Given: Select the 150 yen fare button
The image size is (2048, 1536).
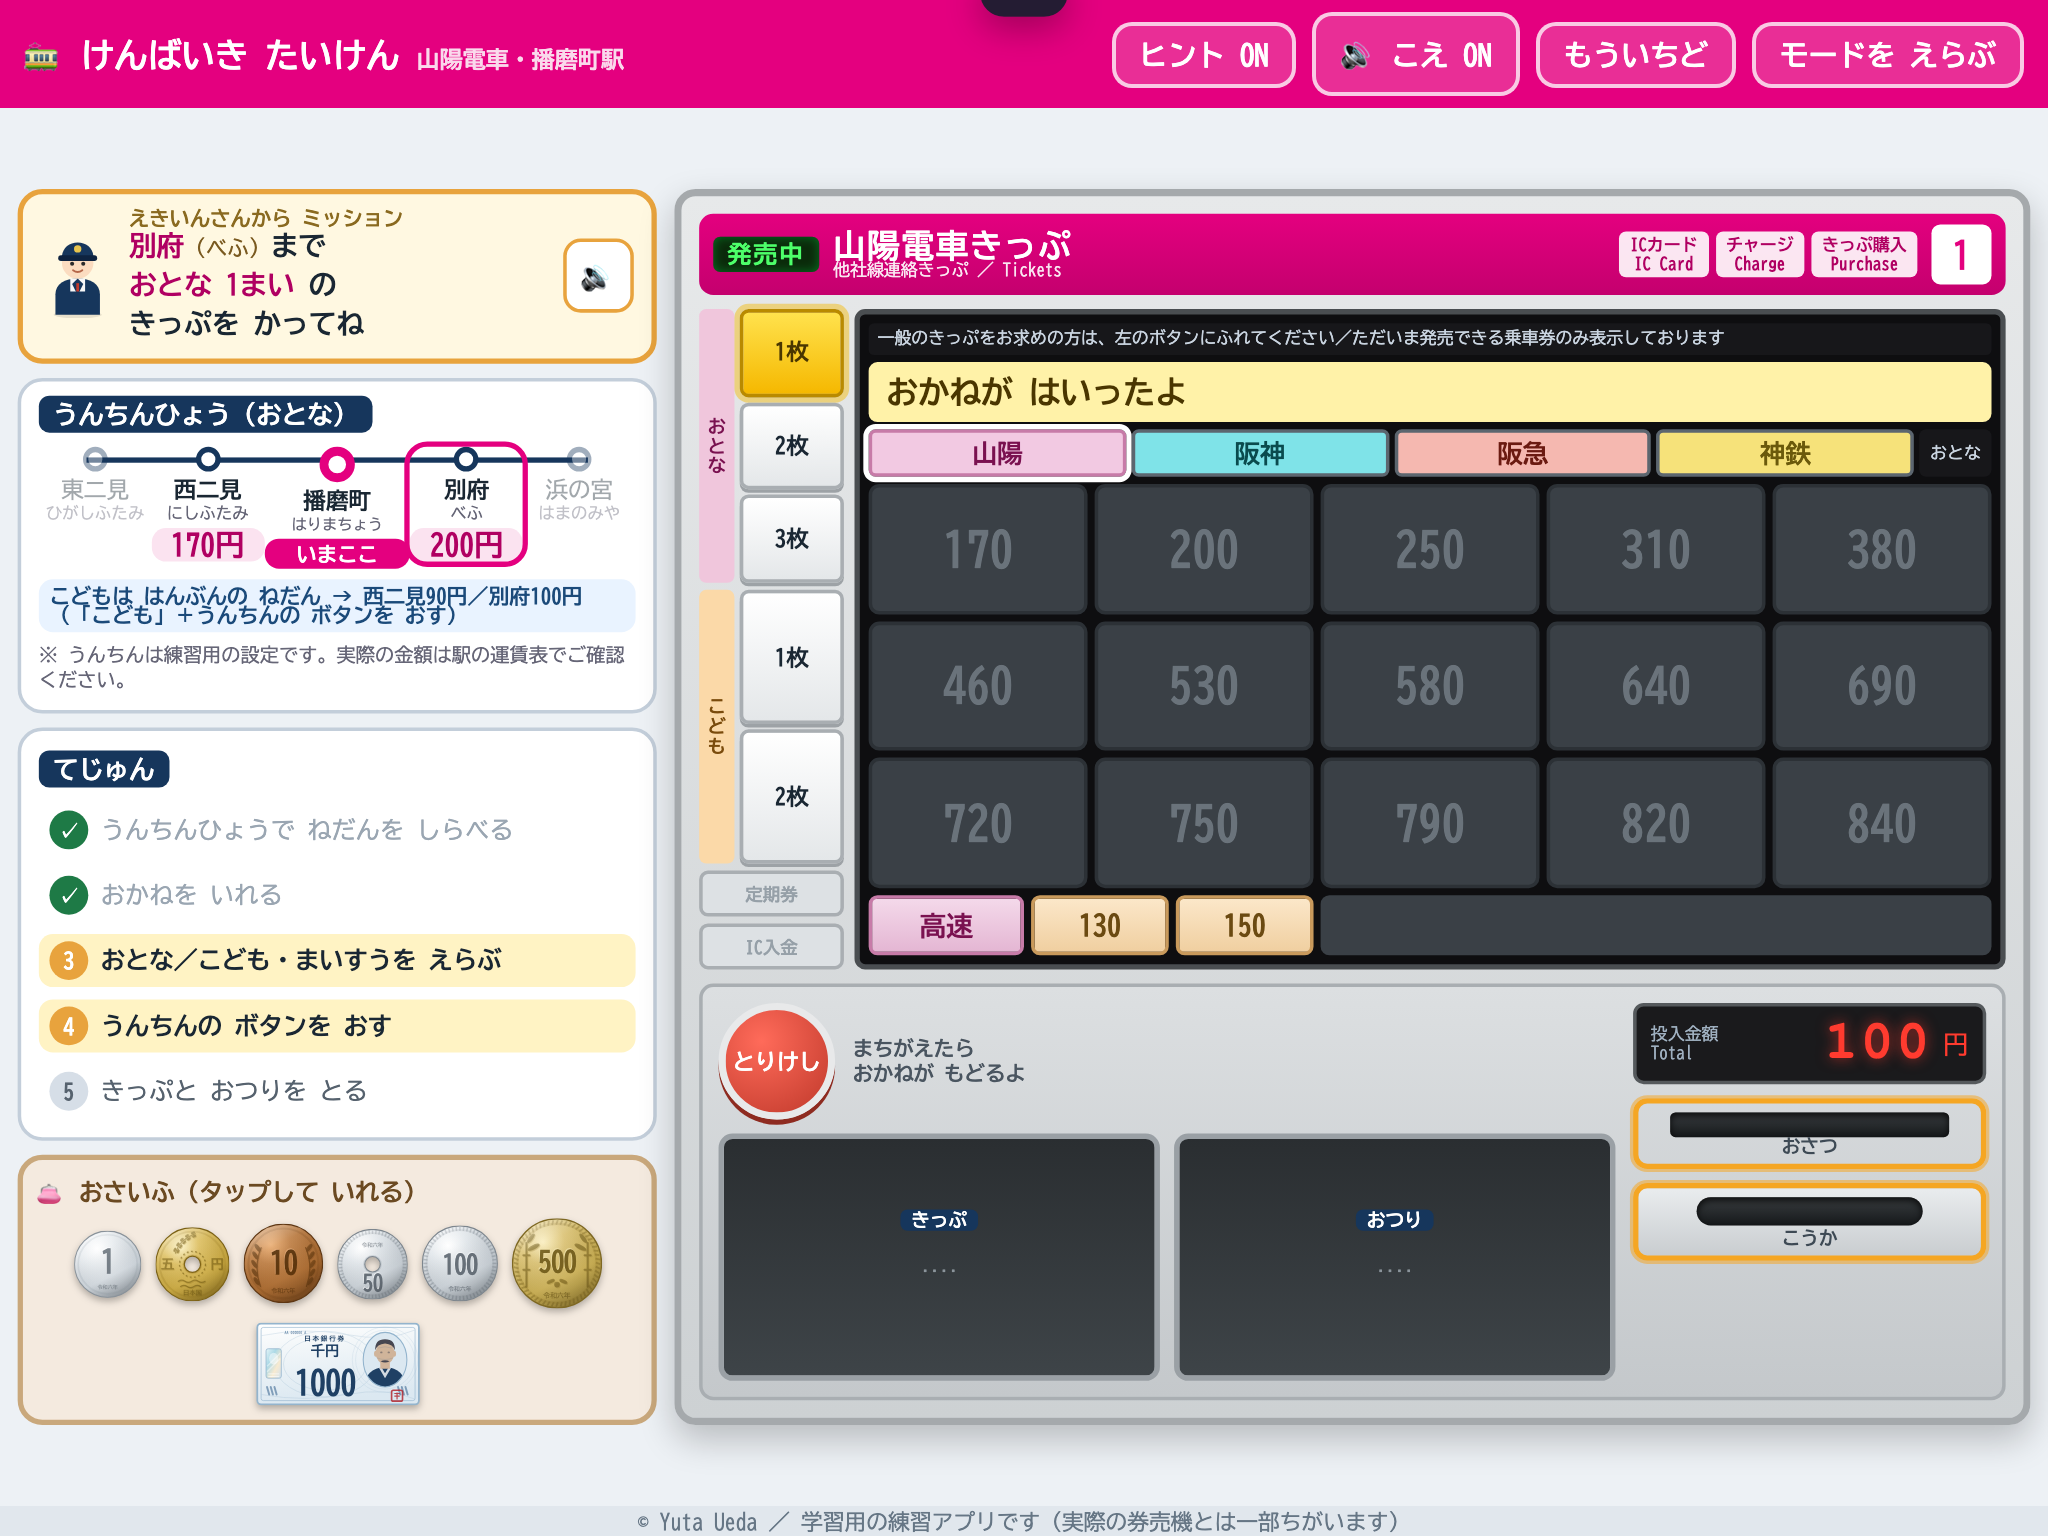Looking at the screenshot, I should coord(1245,926).
